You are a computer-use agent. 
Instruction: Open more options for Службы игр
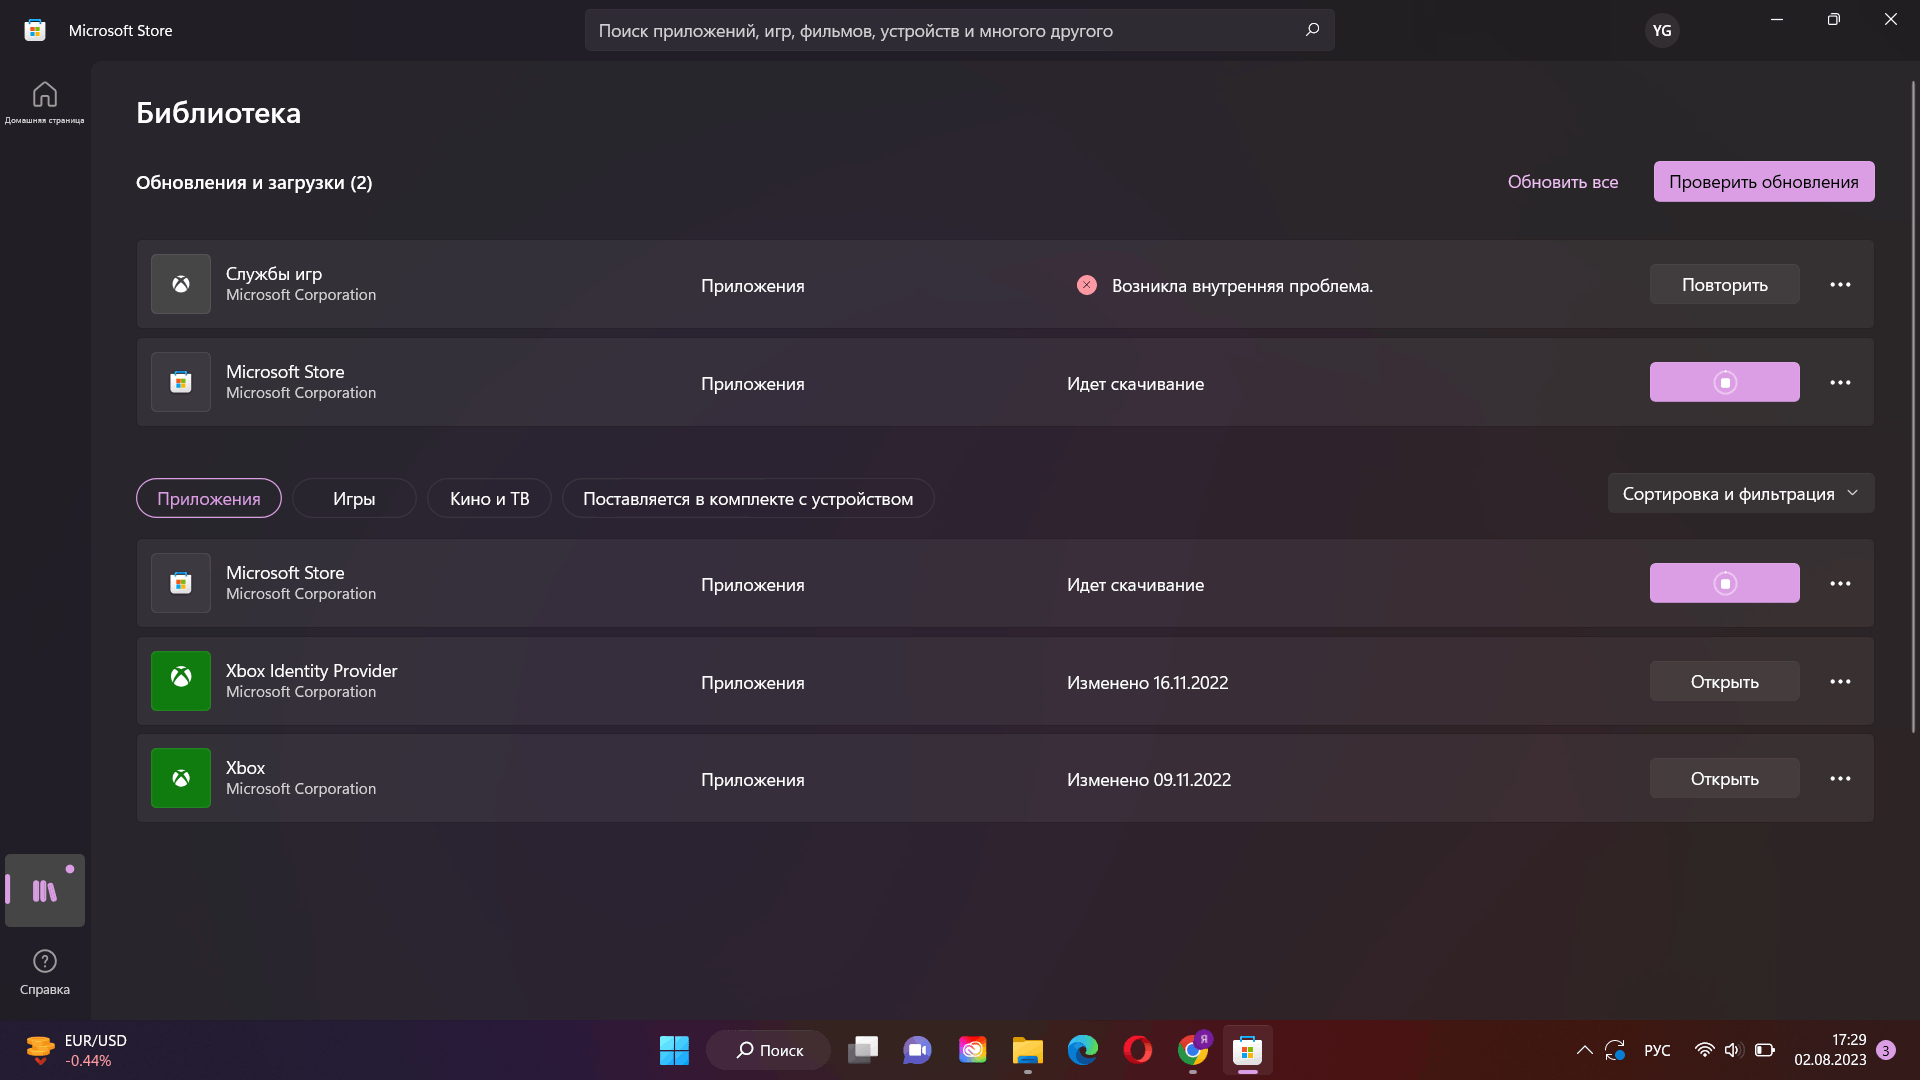1840,285
